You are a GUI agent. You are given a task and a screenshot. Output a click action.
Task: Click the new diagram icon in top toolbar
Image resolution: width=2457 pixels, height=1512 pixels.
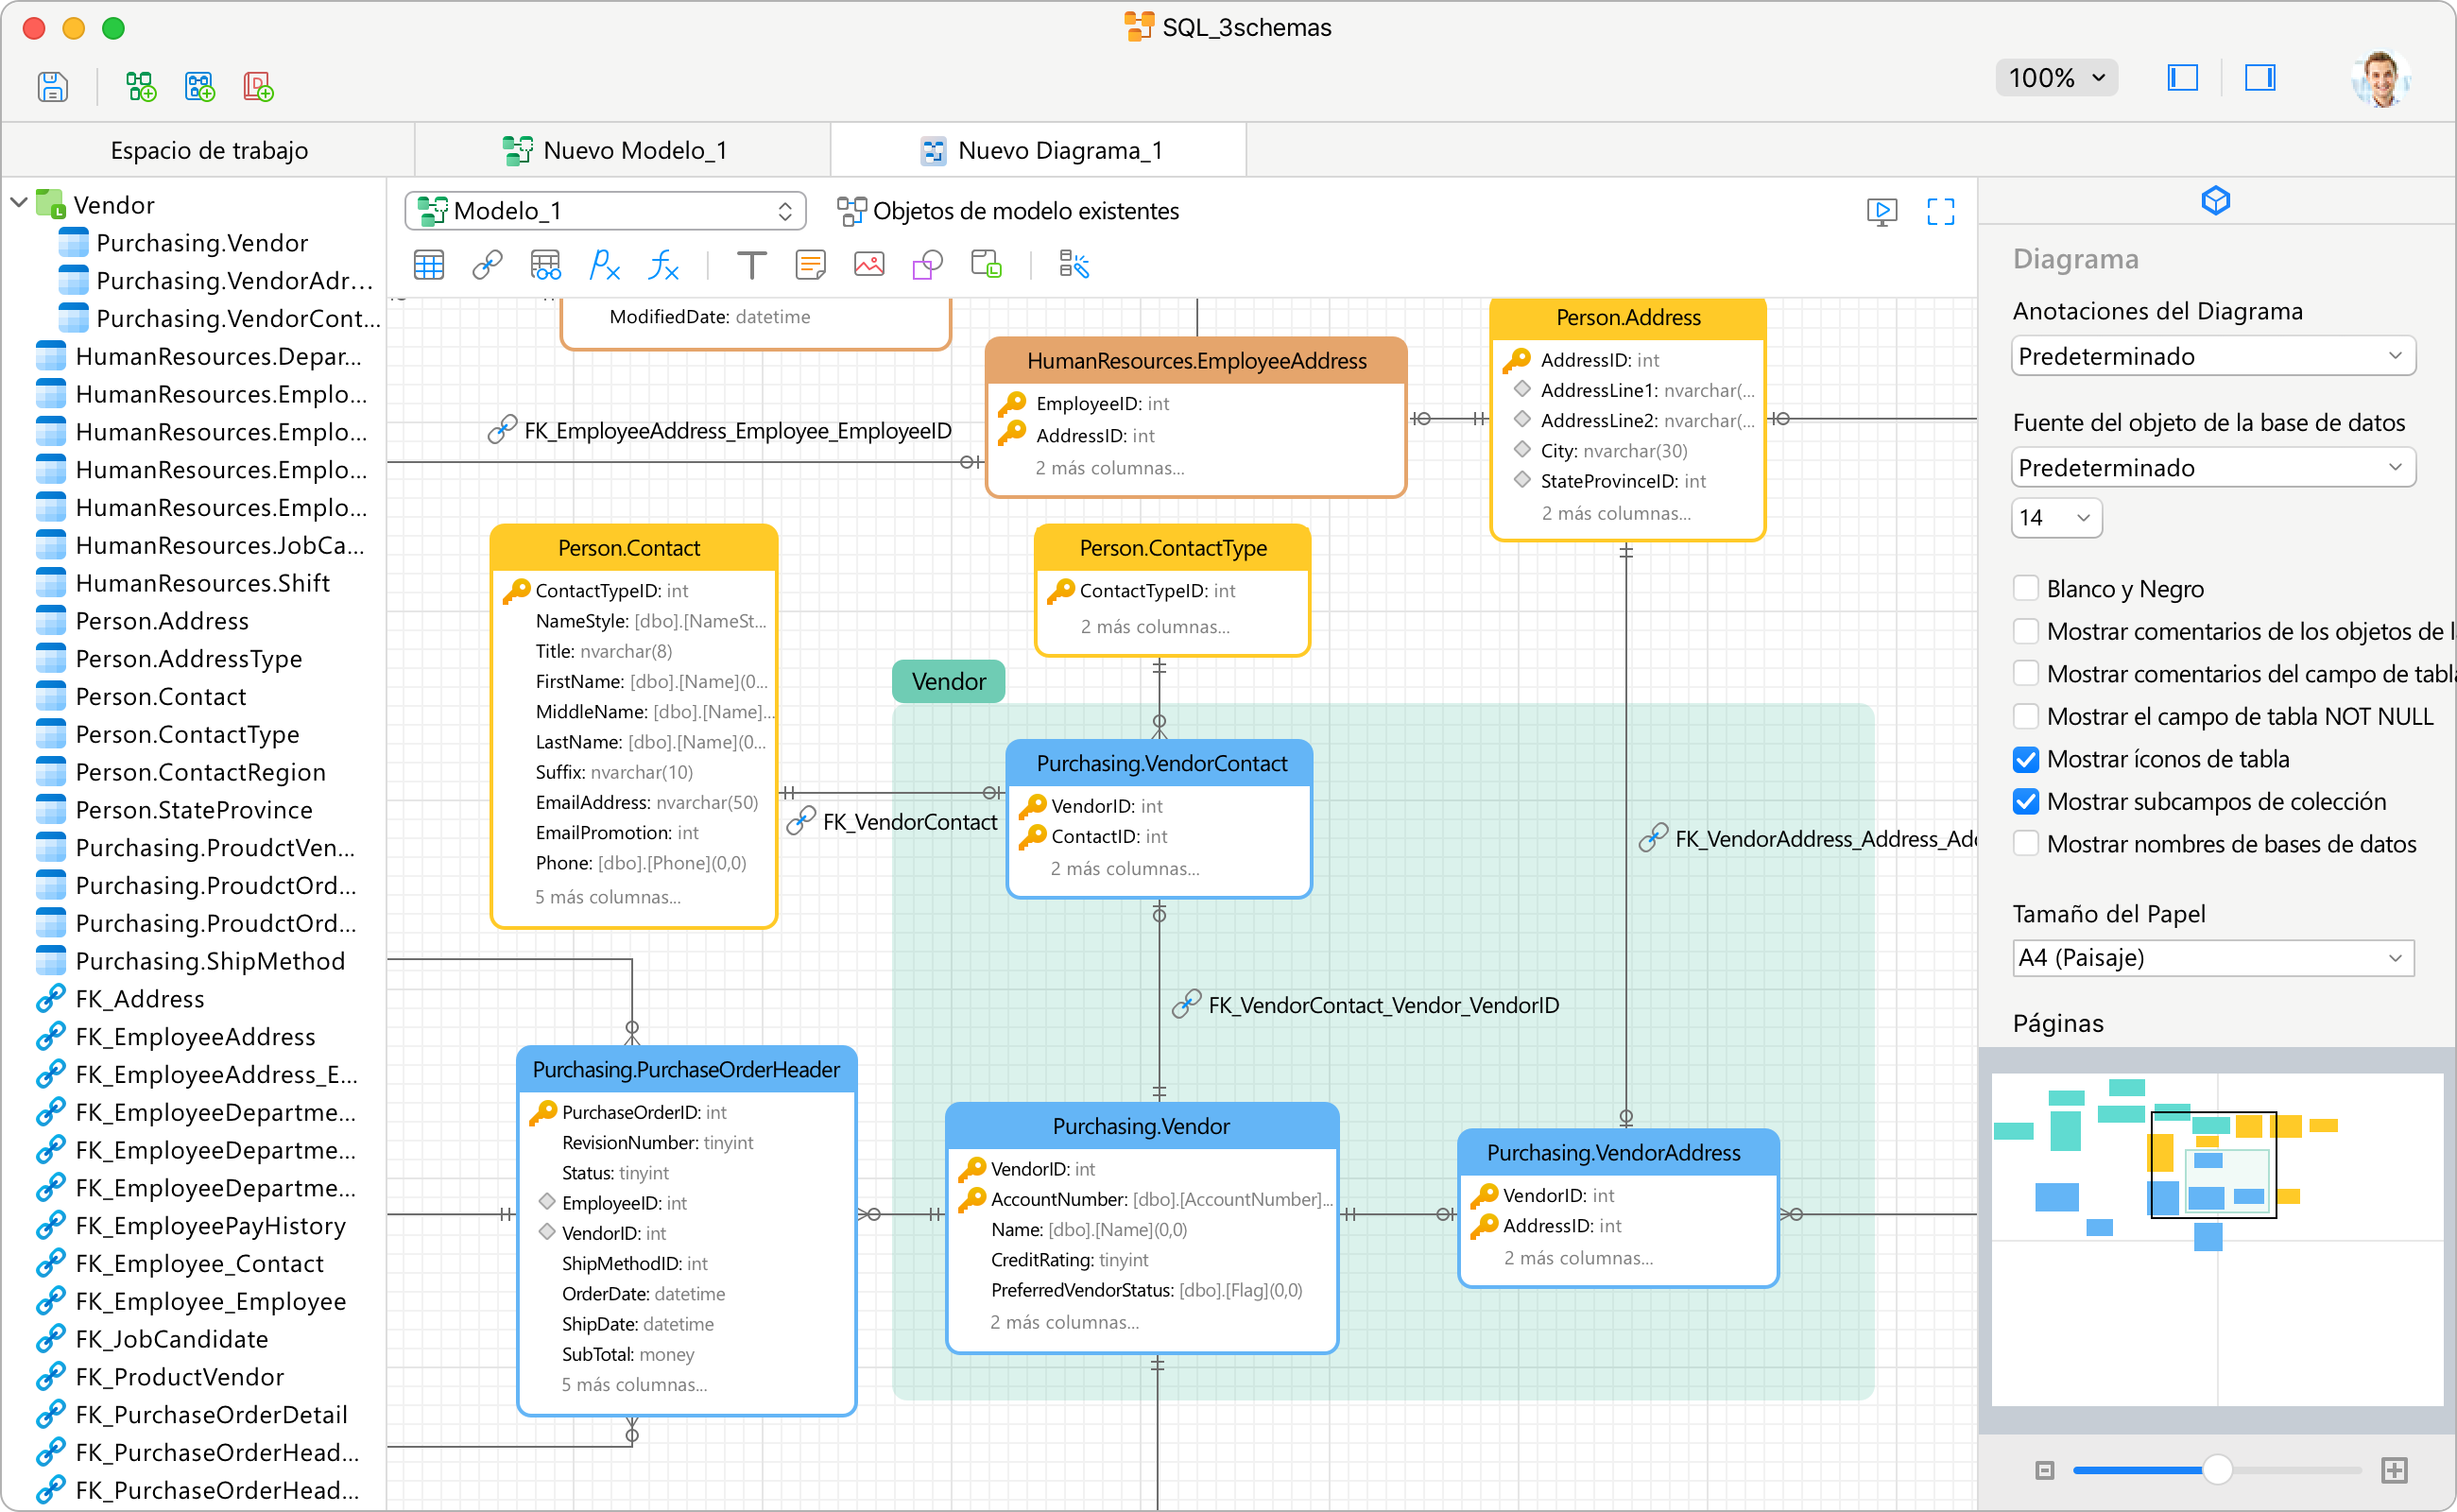click(200, 87)
